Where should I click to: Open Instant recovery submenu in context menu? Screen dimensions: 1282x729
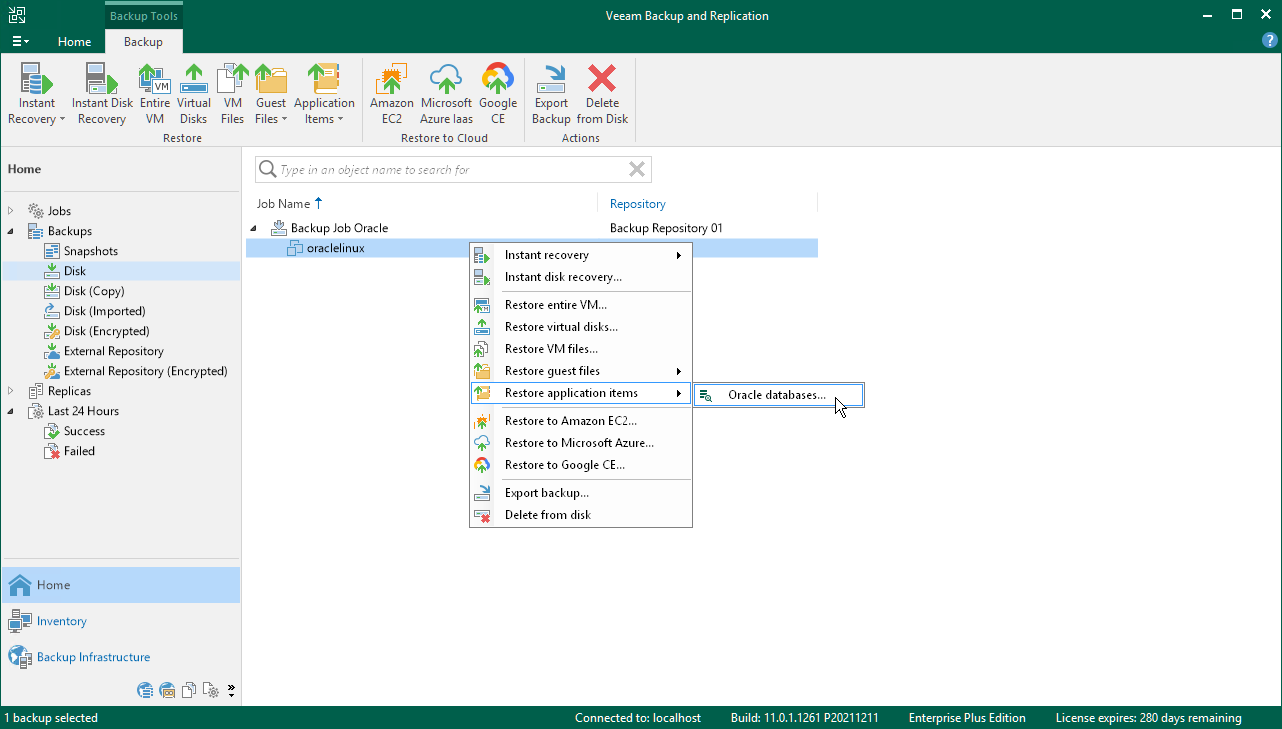581,255
